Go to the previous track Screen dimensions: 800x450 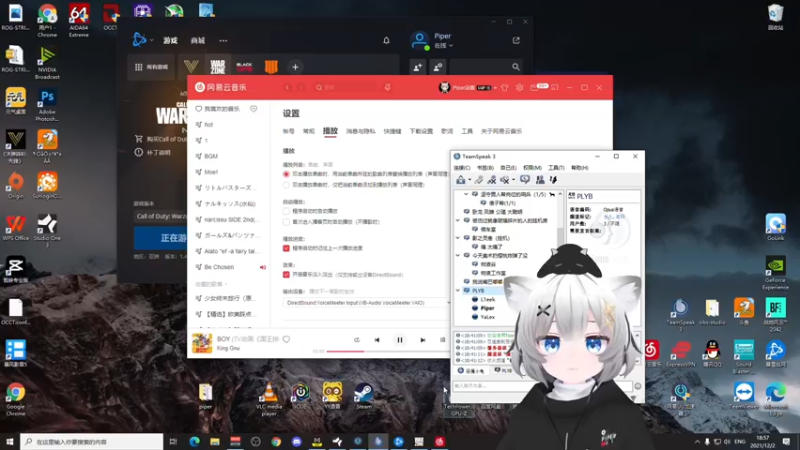[377, 340]
